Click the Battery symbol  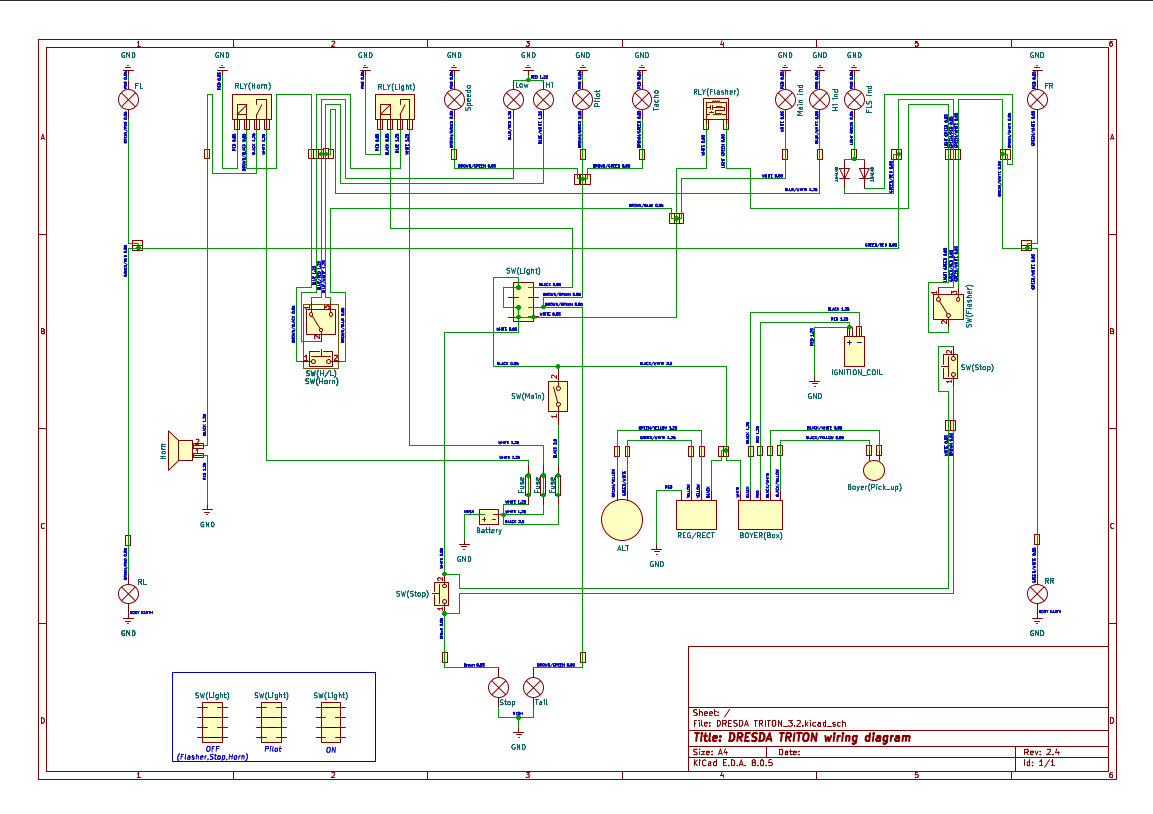click(x=489, y=518)
